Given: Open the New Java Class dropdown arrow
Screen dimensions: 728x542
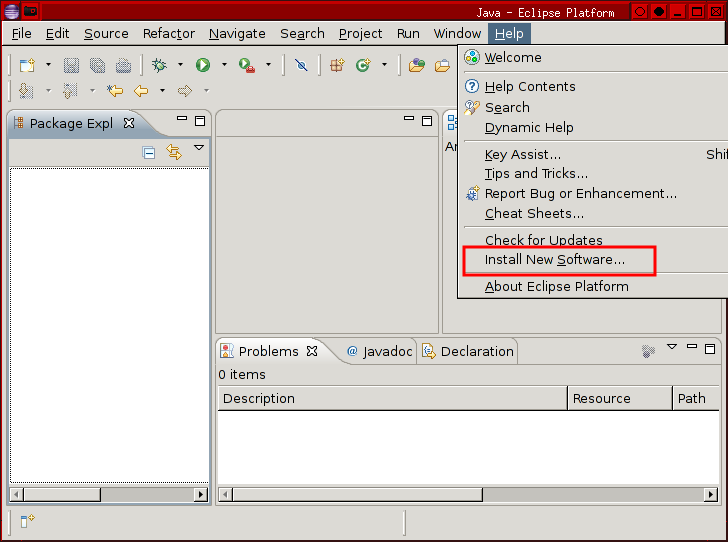Looking at the screenshot, I should pos(384,65).
